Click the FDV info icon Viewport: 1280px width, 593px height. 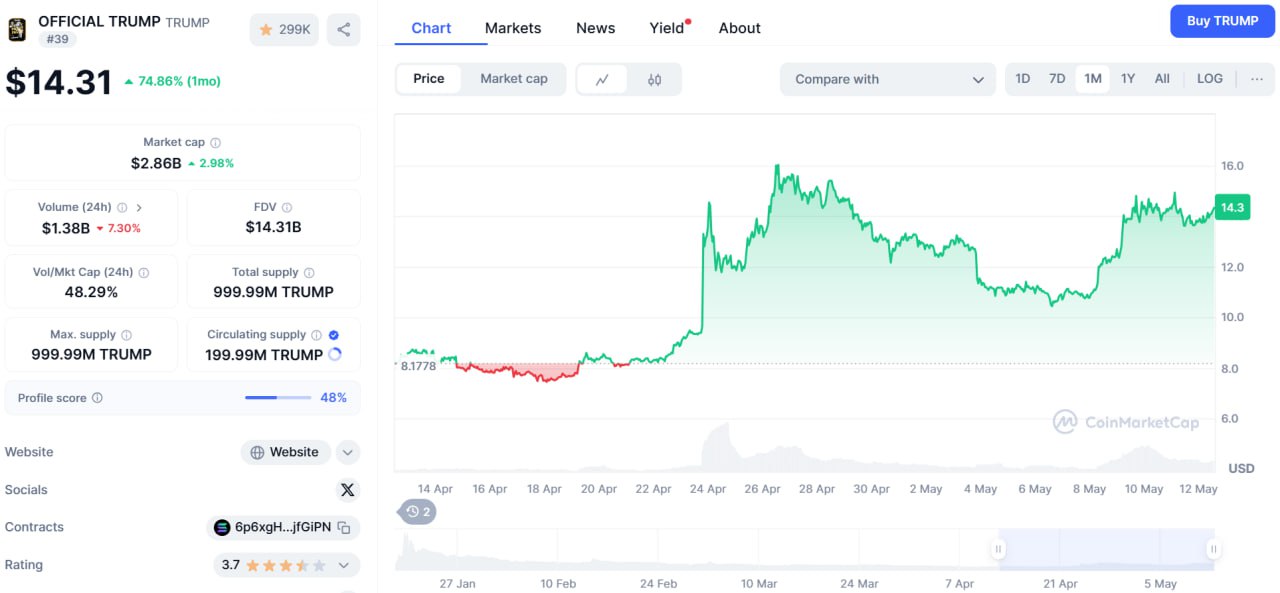click(286, 208)
